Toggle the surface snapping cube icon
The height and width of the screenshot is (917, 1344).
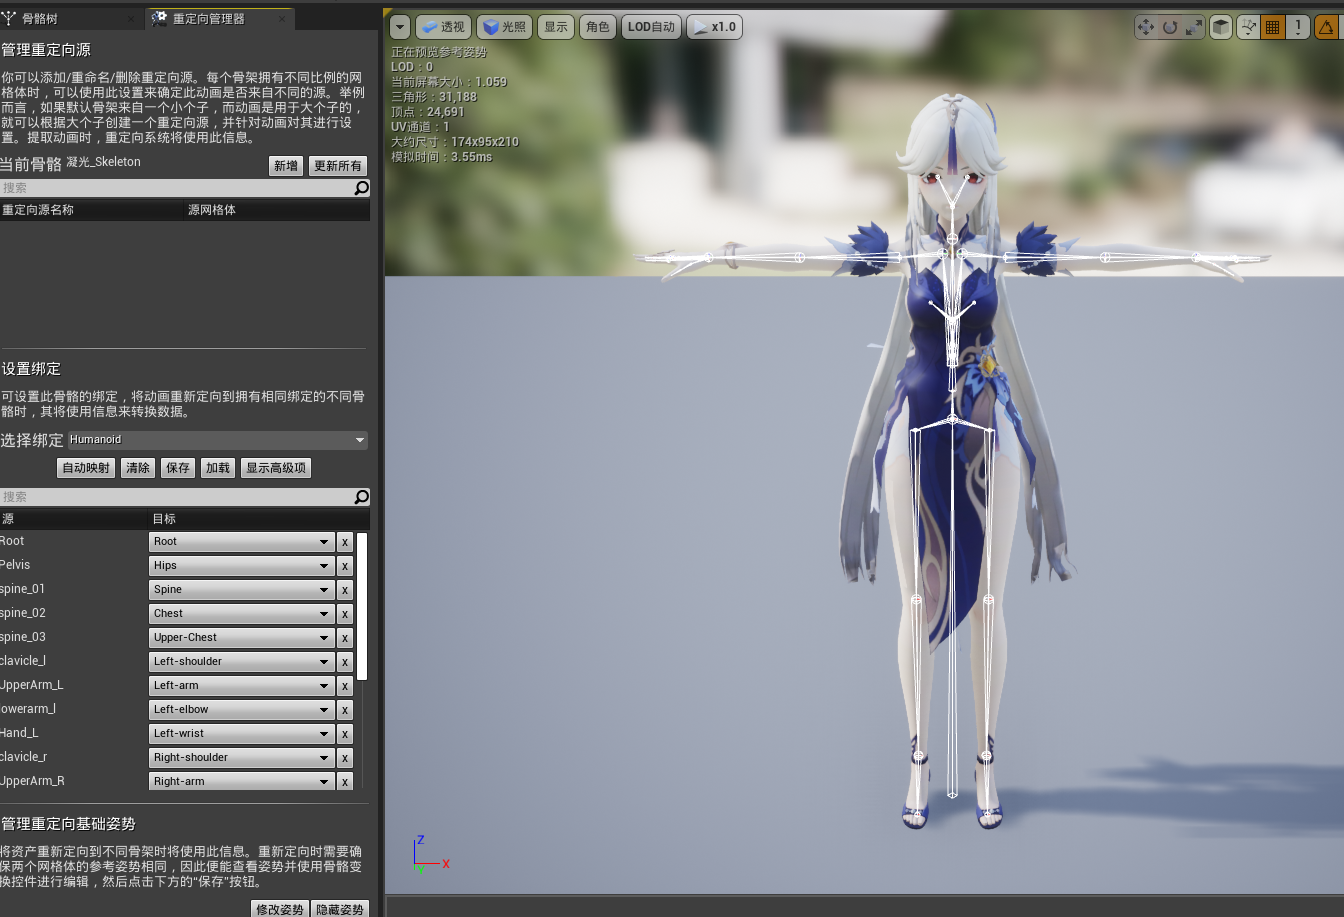1221,27
